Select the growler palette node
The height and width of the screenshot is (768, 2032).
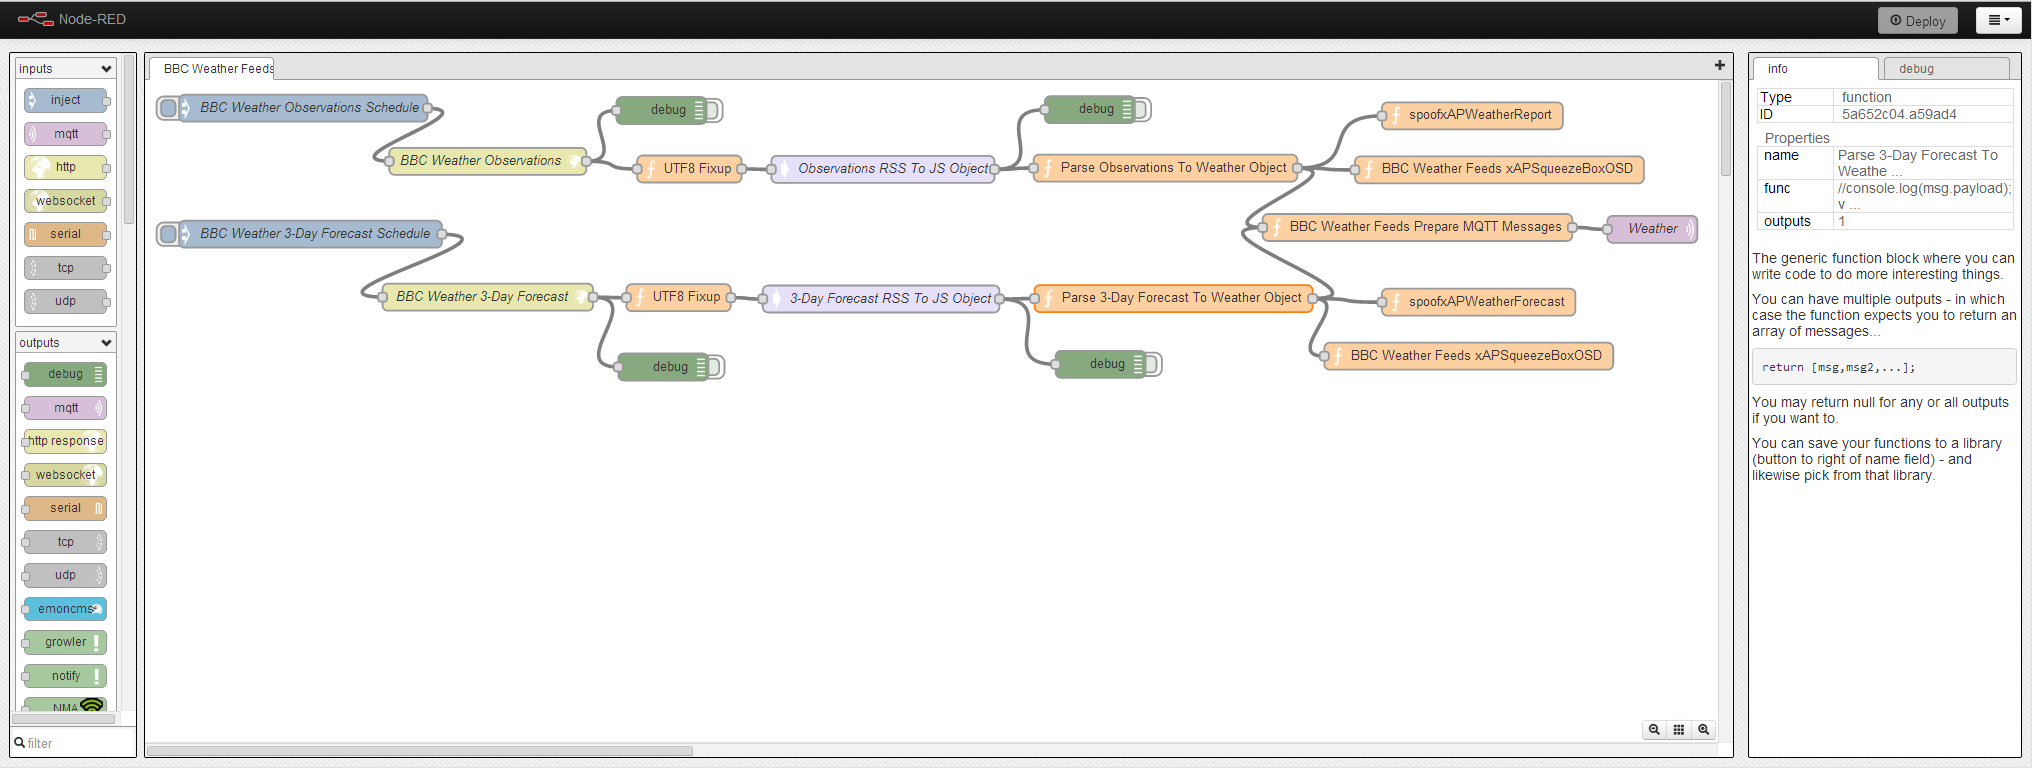point(65,642)
